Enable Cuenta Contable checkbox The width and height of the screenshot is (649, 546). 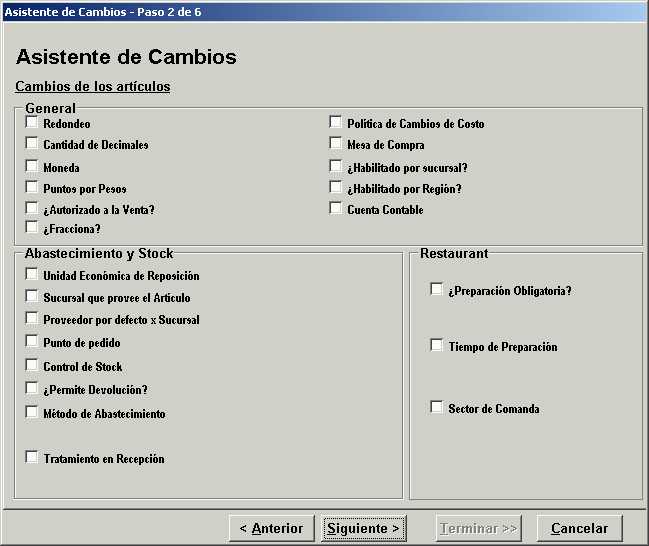coord(336,209)
